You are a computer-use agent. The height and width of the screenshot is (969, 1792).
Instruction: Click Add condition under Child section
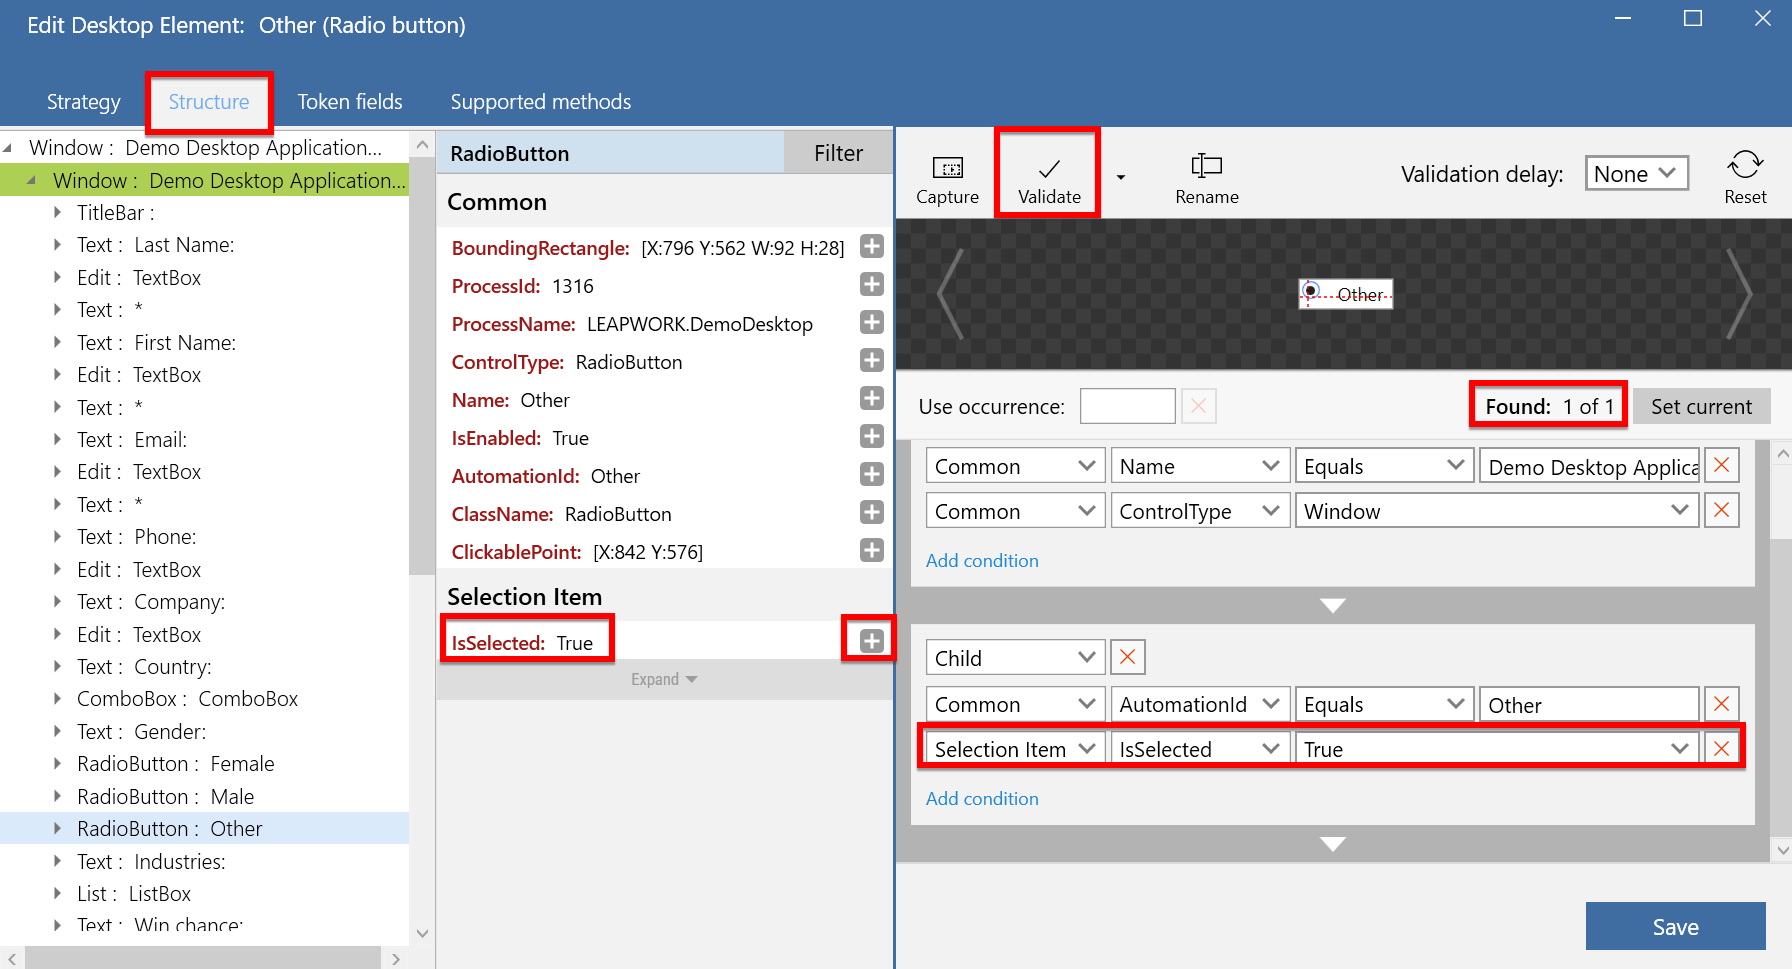(982, 799)
